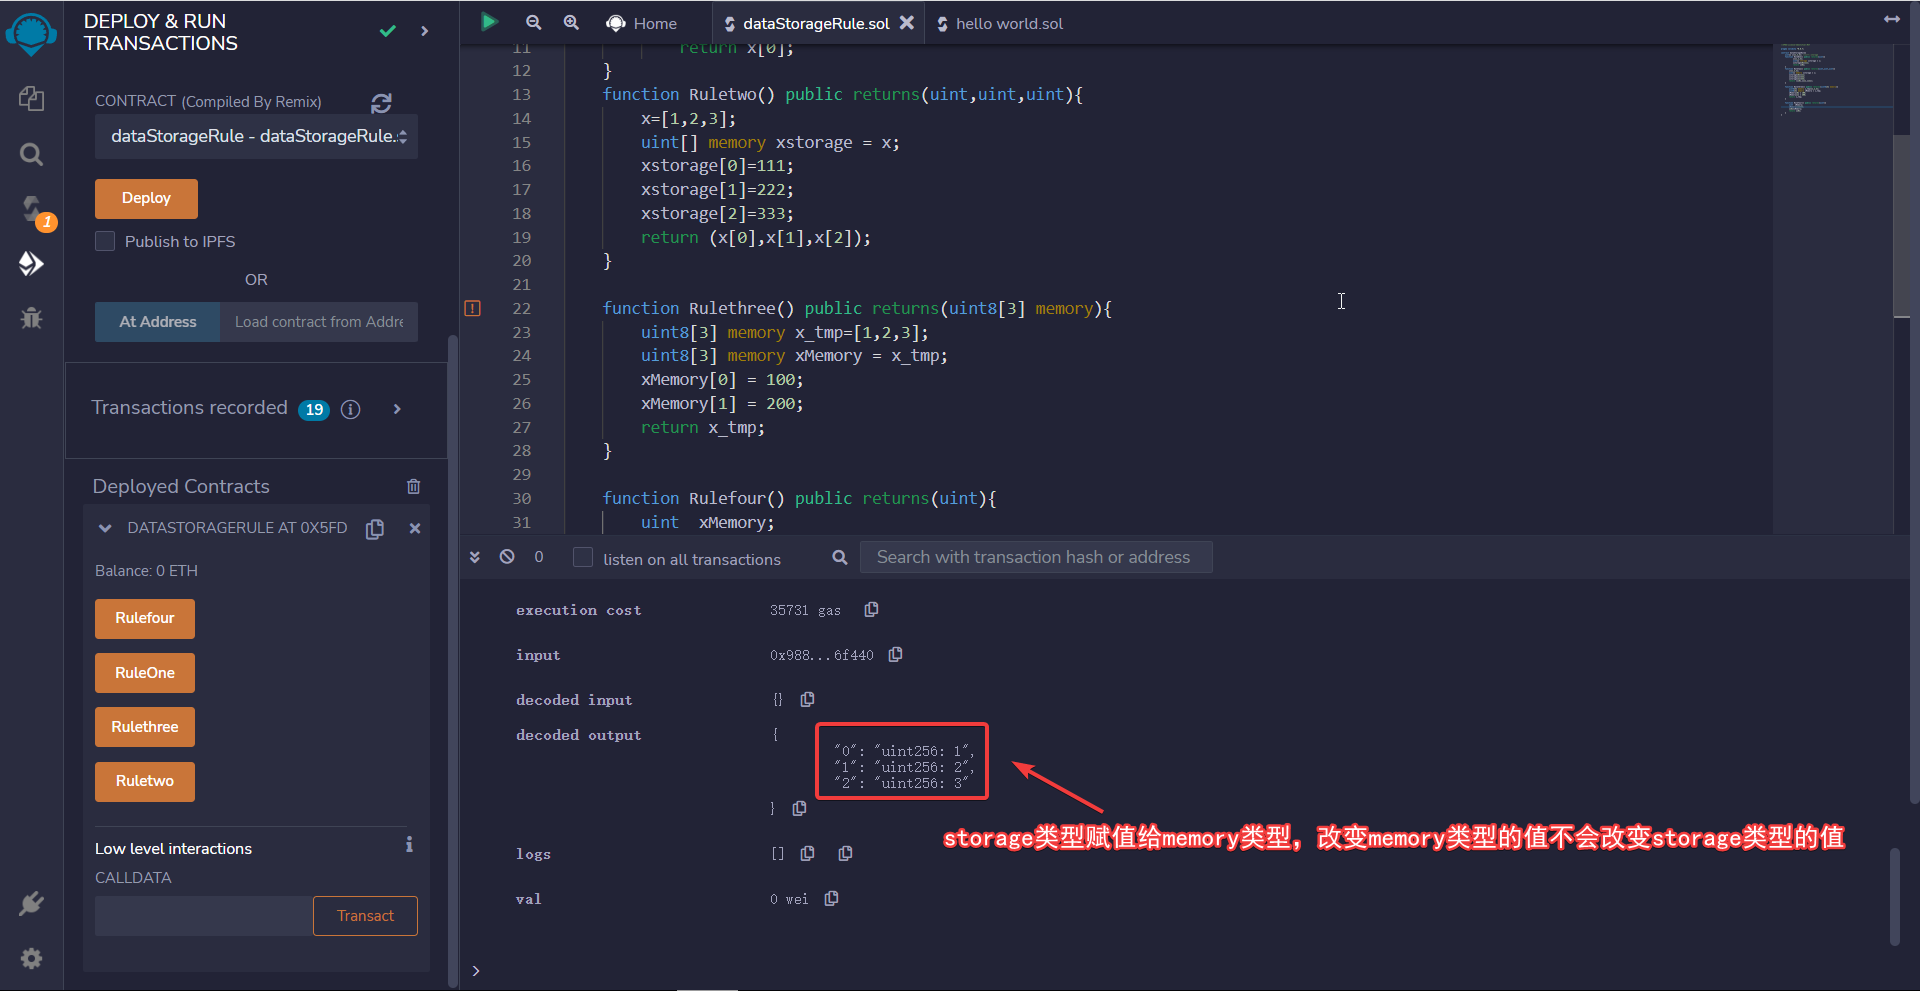Check listen on all transactions
Screen dimensions: 1920x991
[583, 558]
